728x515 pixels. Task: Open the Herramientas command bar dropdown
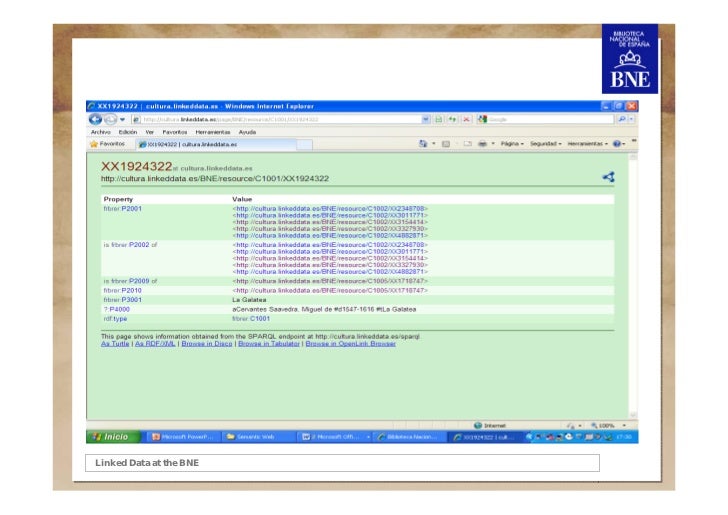[588, 144]
